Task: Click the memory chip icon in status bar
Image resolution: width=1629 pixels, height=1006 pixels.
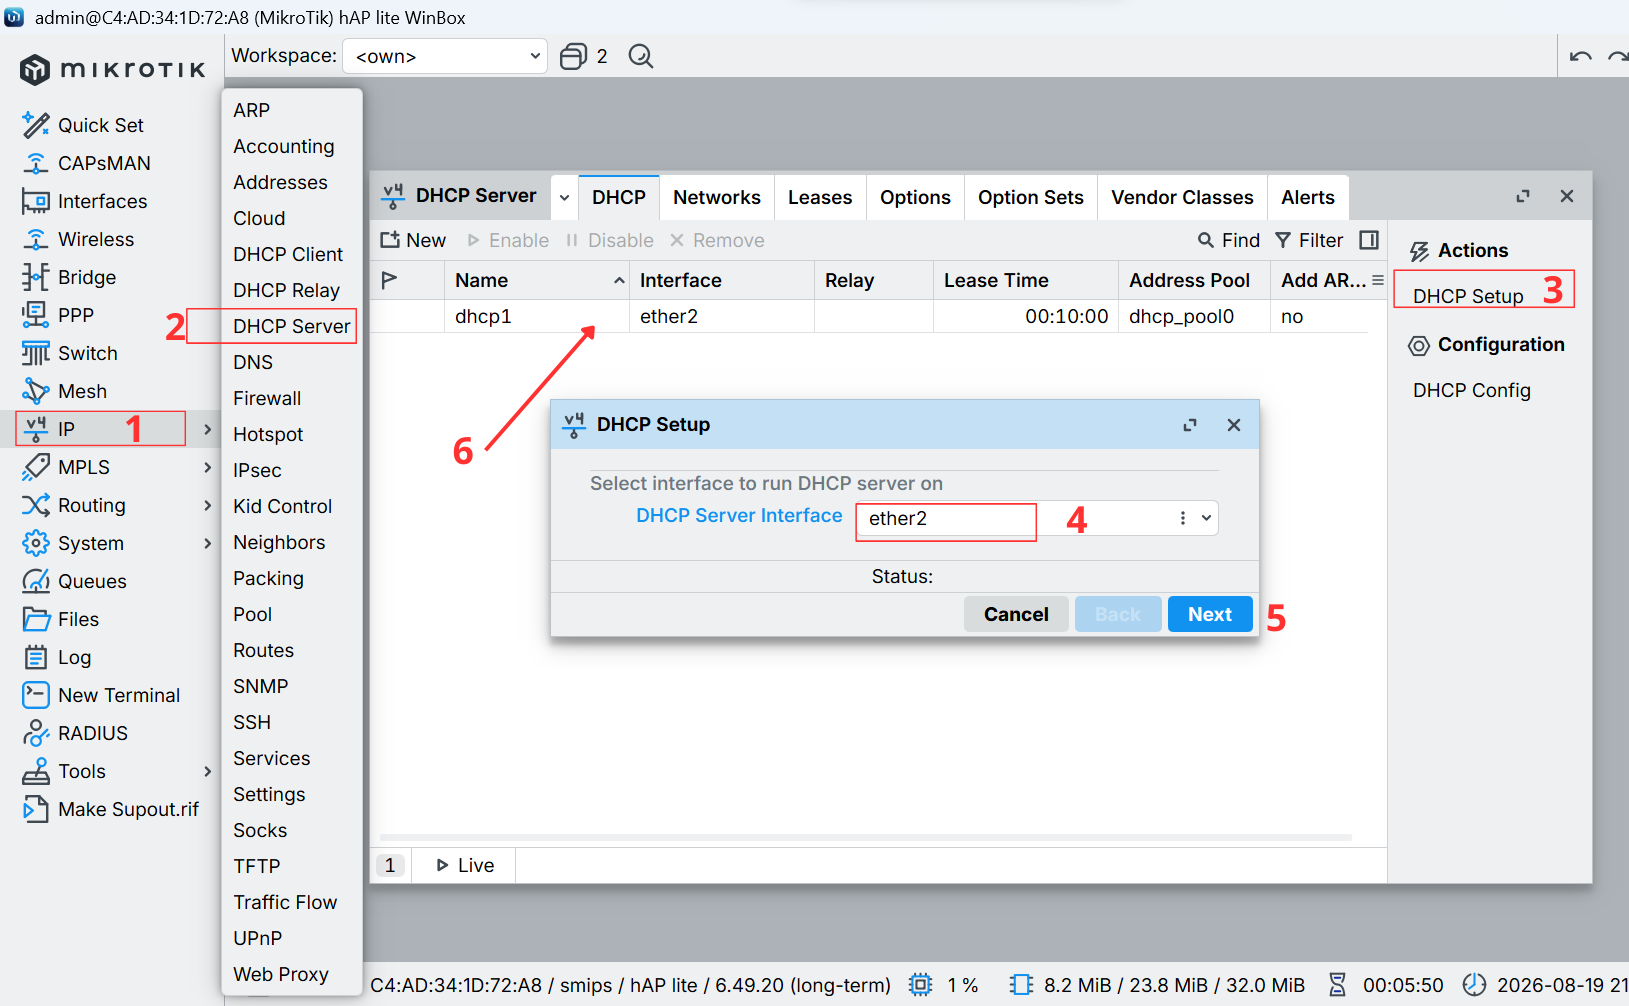Action: pos(1021,985)
